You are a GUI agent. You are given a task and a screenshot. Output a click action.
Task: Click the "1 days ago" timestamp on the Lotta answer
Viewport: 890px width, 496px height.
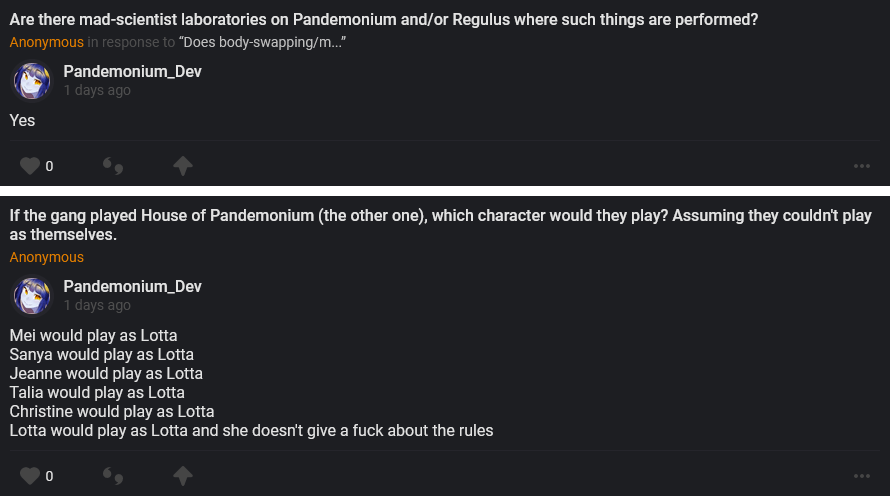[x=97, y=306]
